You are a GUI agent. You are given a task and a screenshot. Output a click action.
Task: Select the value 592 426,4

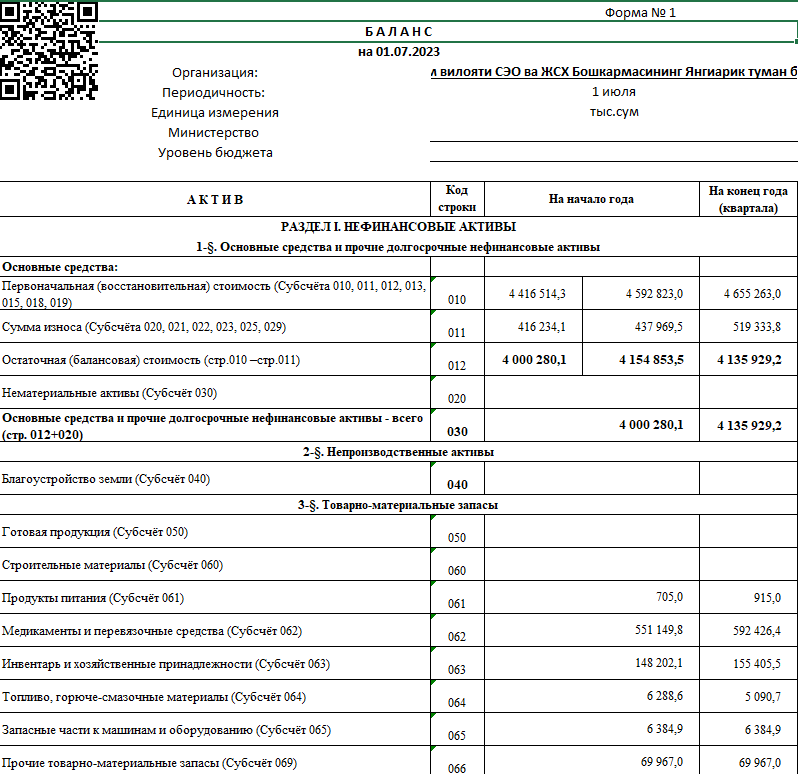pos(757,631)
